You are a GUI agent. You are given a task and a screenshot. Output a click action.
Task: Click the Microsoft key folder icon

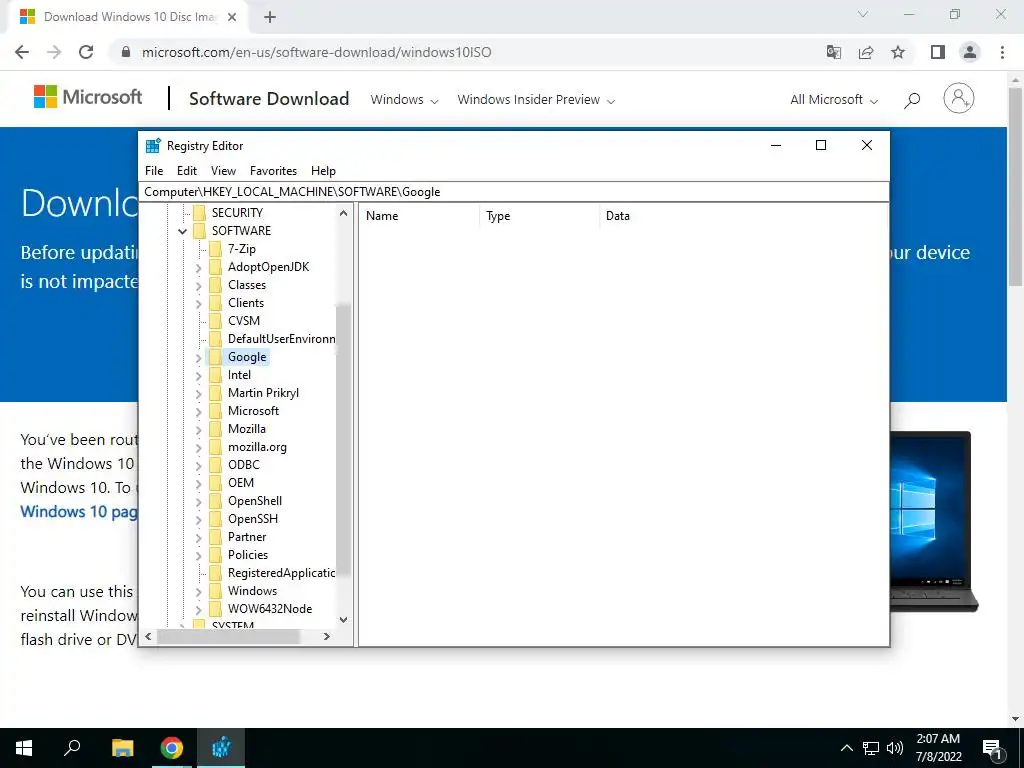pos(215,411)
